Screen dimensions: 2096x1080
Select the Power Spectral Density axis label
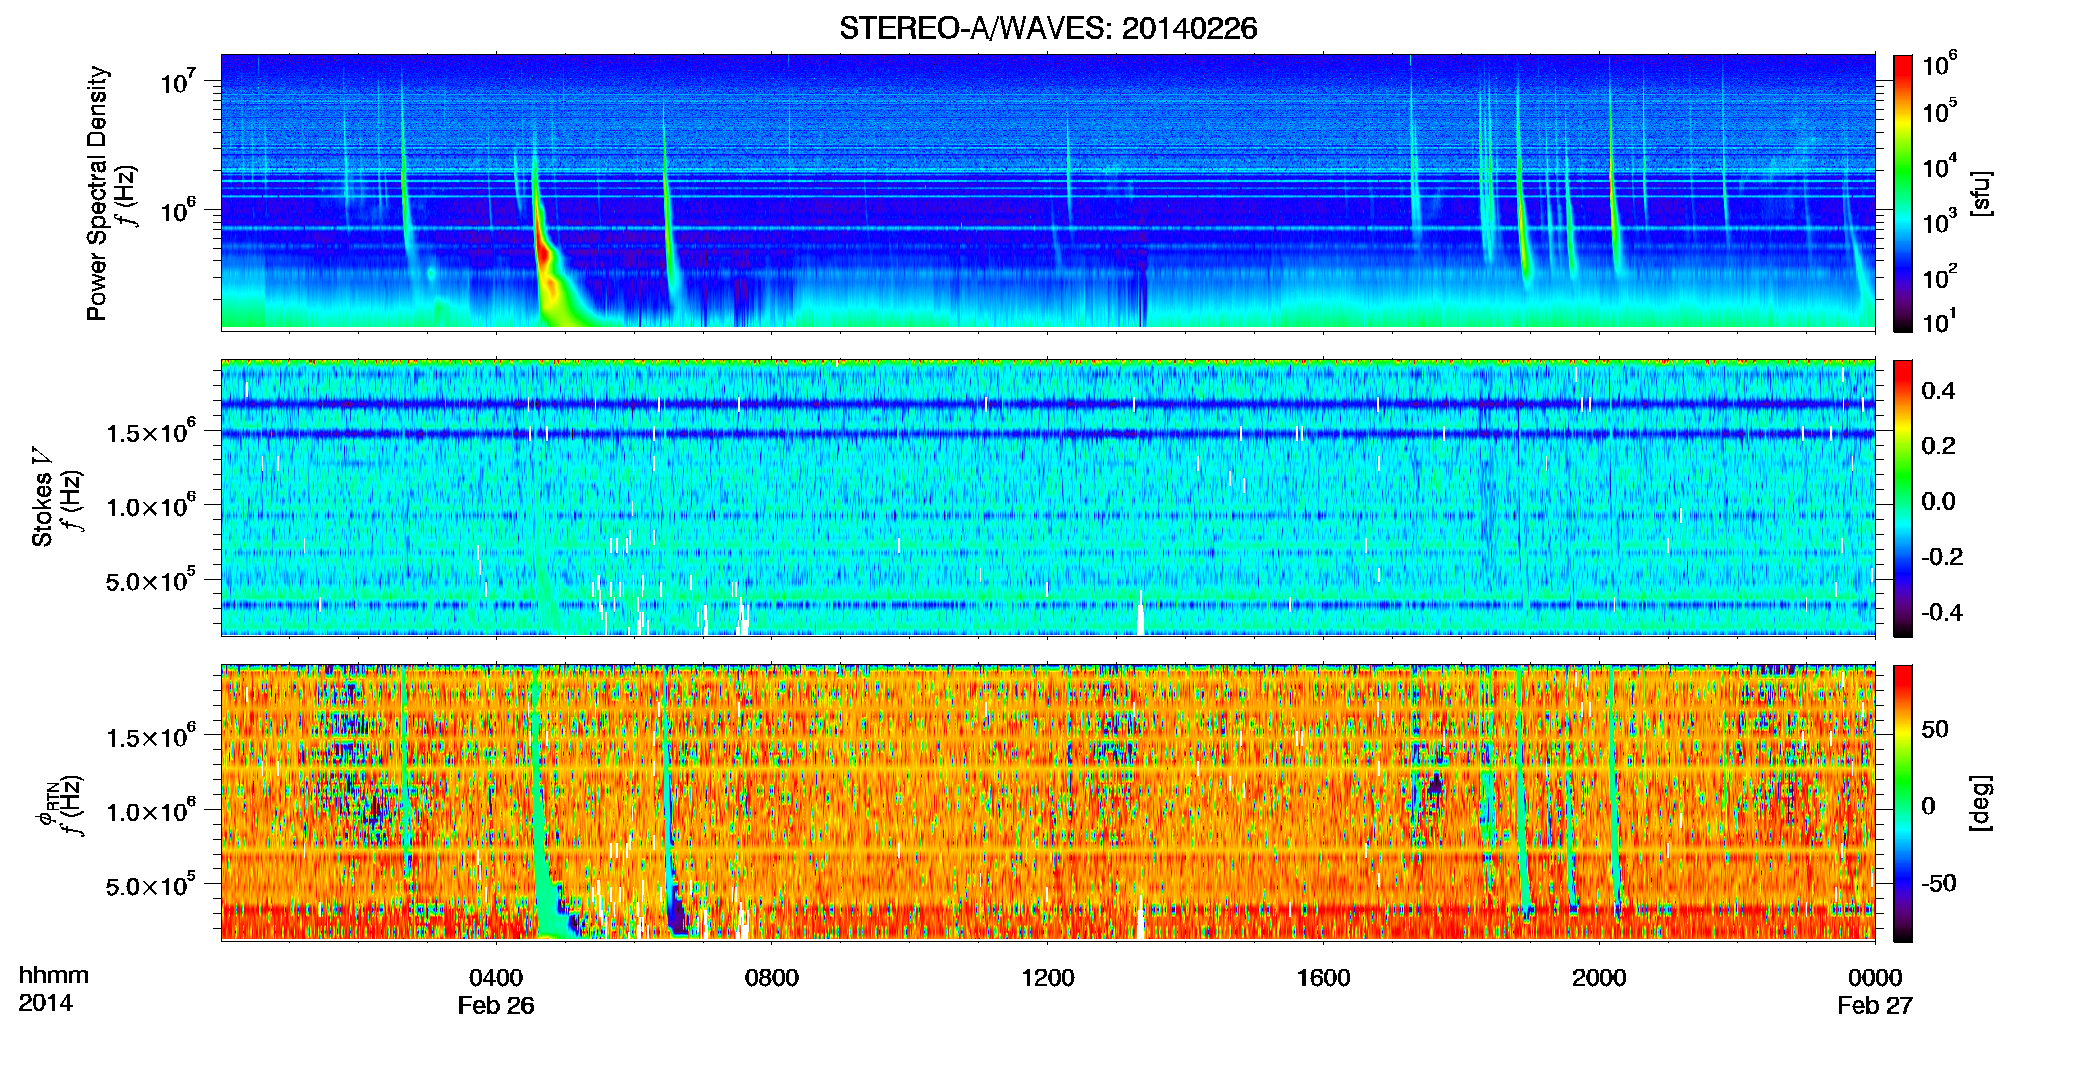coord(97,193)
